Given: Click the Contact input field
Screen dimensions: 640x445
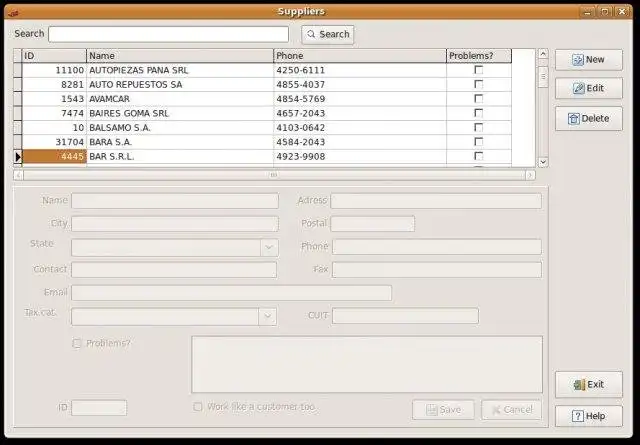Looking at the screenshot, I should coord(174,270).
